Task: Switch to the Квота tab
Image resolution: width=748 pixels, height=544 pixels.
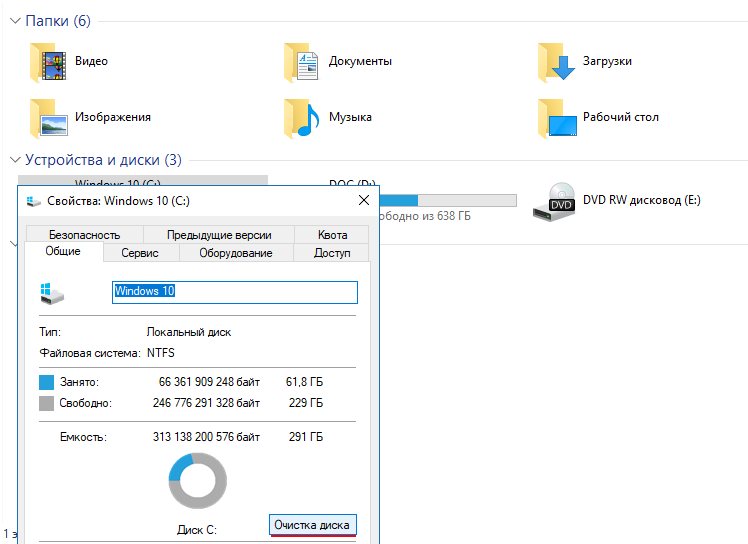Action: point(332,235)
